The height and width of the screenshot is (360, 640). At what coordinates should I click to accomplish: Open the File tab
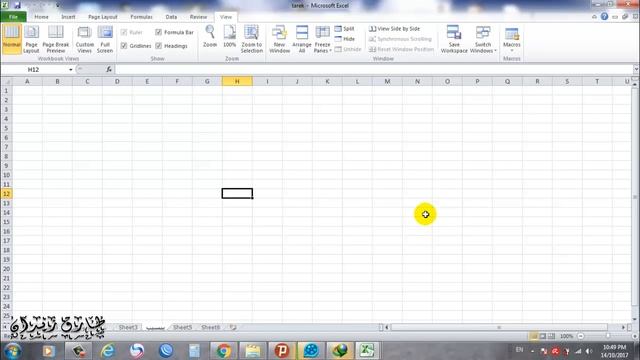point(13,17)
